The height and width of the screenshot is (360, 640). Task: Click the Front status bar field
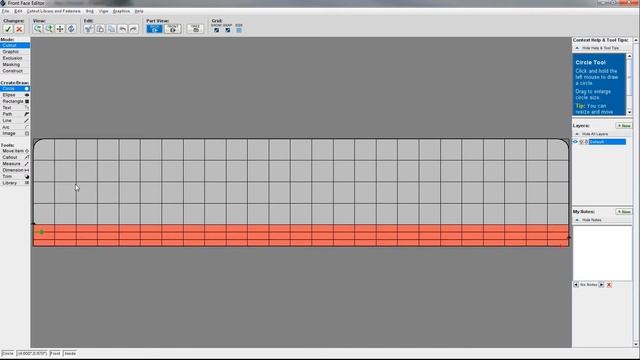pyautogui.click(x=55, y=353)
